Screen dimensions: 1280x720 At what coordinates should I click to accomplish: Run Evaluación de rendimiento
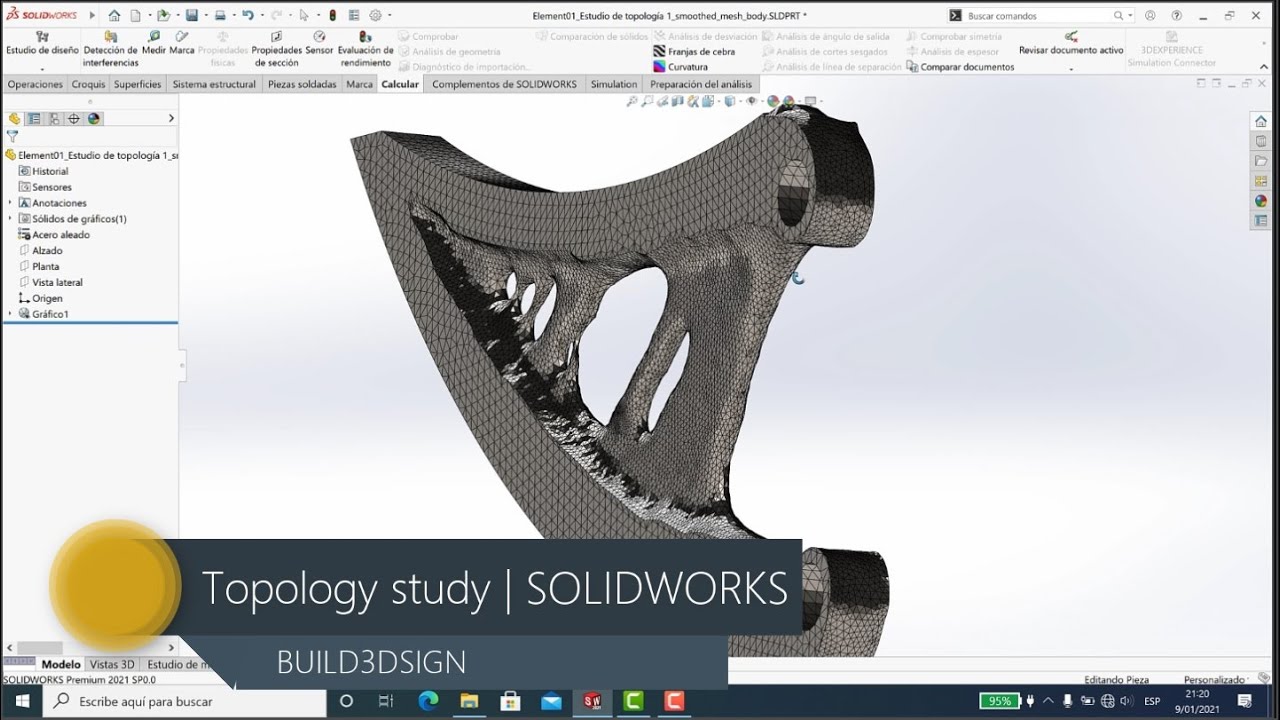pyautogui.click(x=365, y=50)
